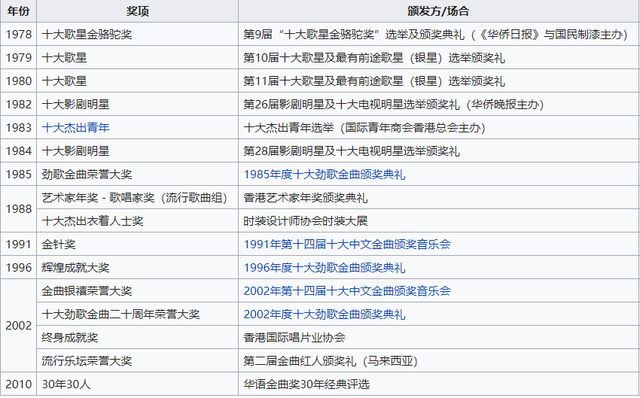Viewport: 640px width, 398px height.
Task: Click the 辉煌成就大奖 cell
Action: click(138, 268)
